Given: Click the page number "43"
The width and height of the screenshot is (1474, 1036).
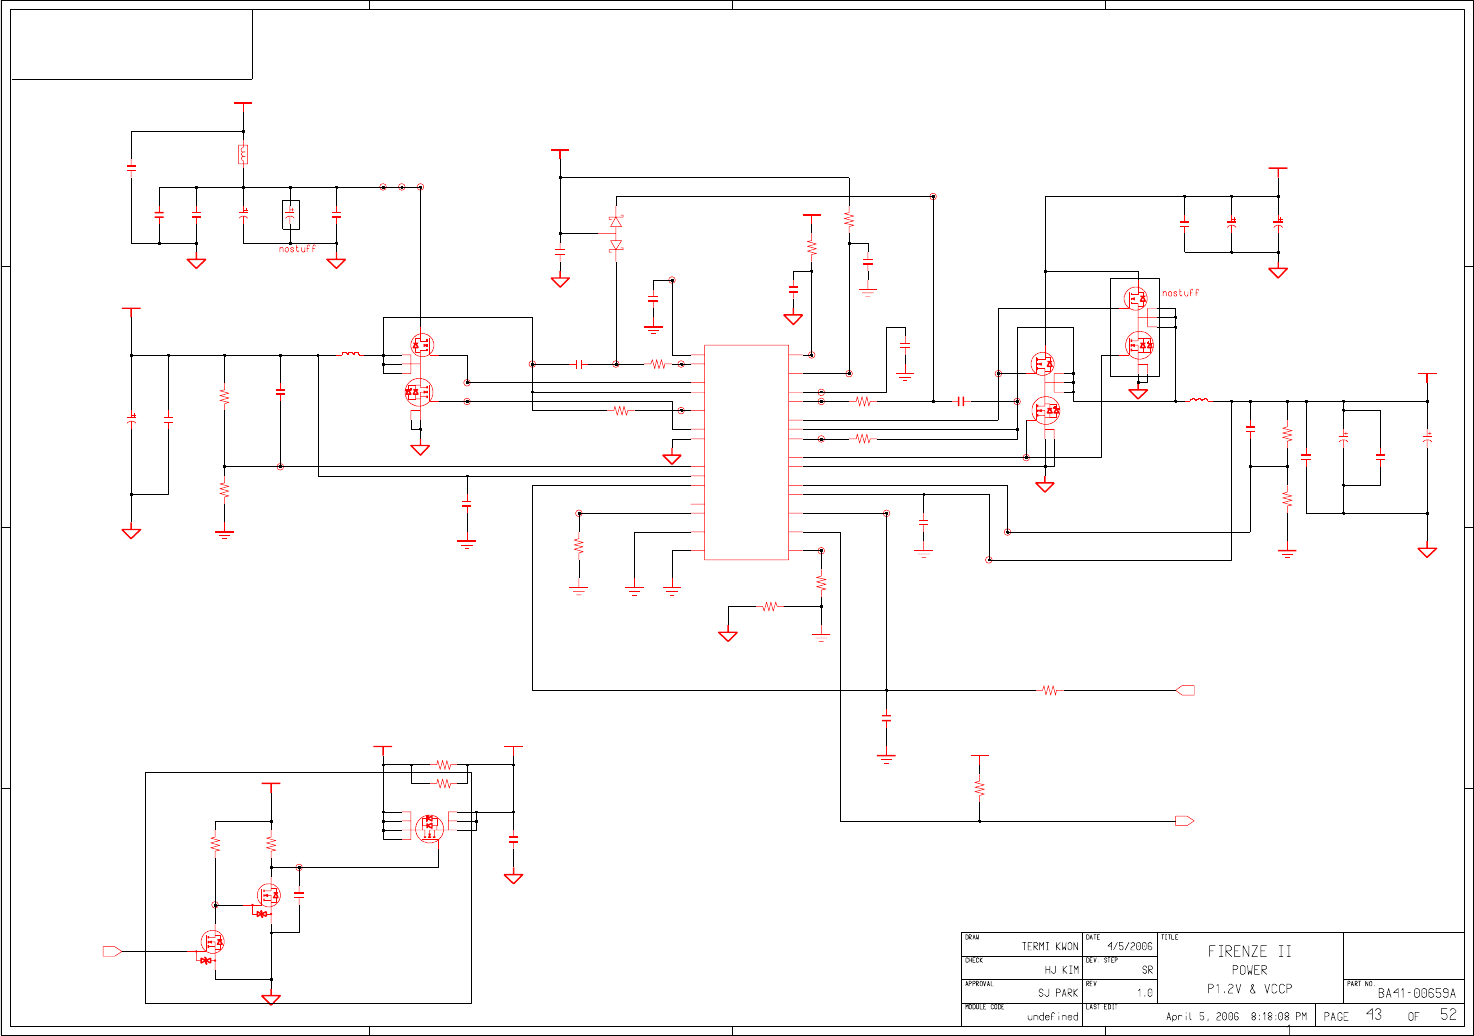Looking at the screenshot, I should click(1374, 1015).
